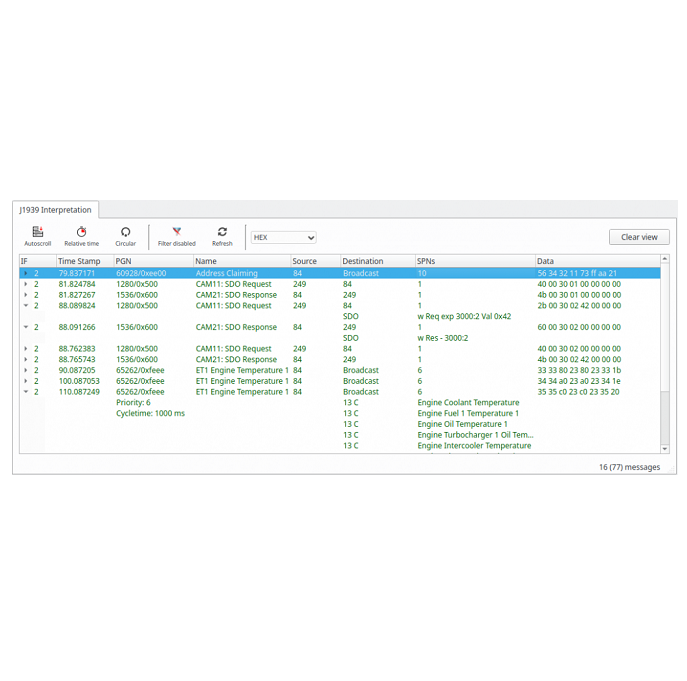This screenshot has width=687, height=681.
Task: Open the HEX format dropdown
Action: (x=284, y=238)
